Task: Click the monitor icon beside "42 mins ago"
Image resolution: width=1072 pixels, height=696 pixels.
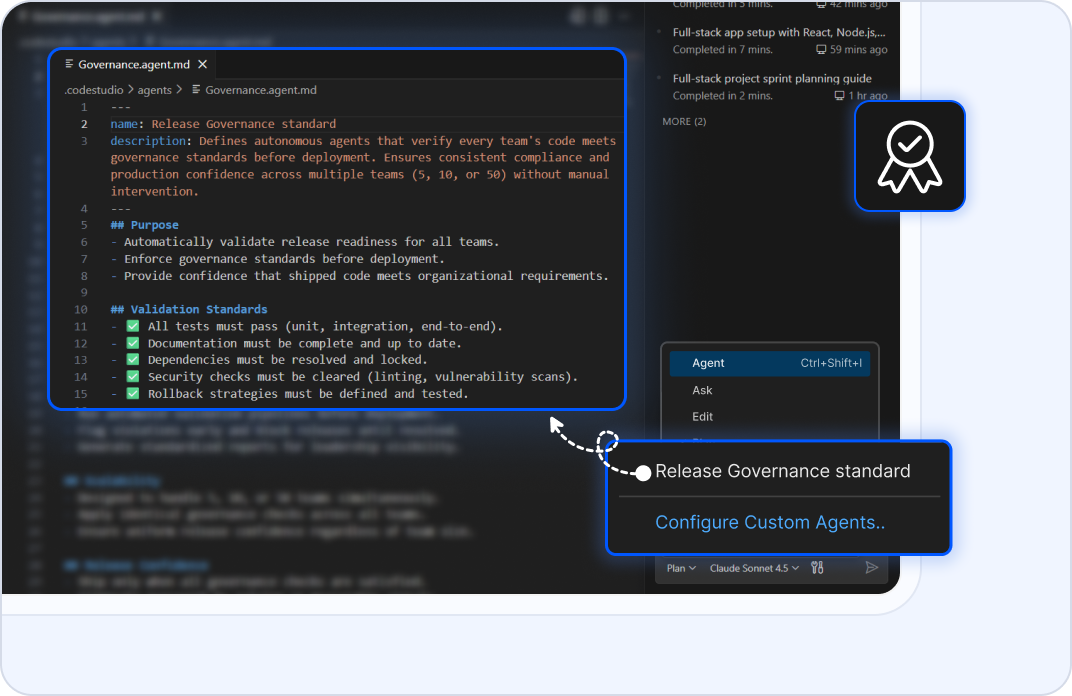Action: pyautogui.click(x=820, y=6)
